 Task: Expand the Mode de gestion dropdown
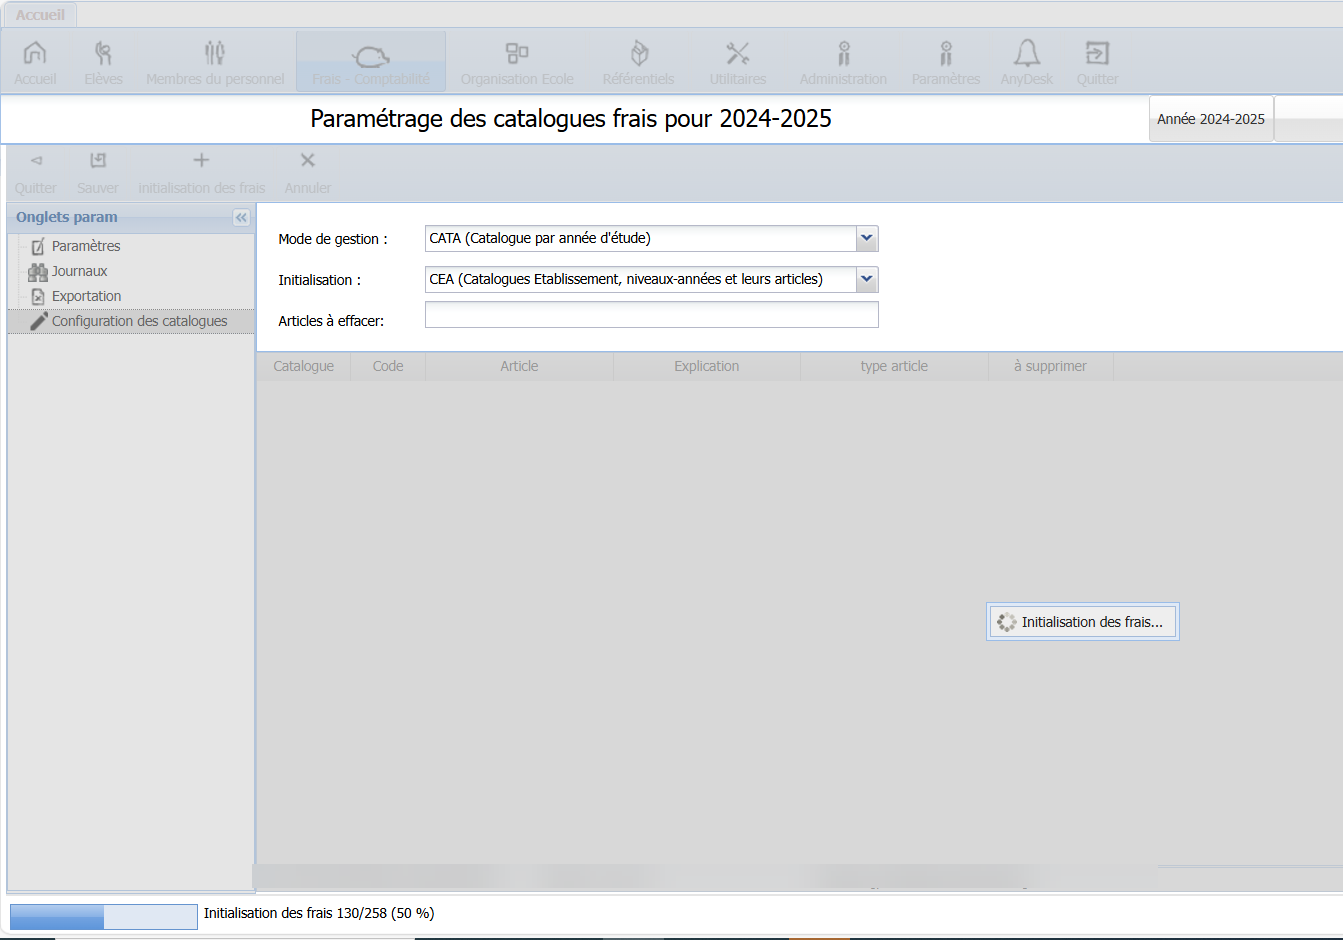(x=867, y=238)
